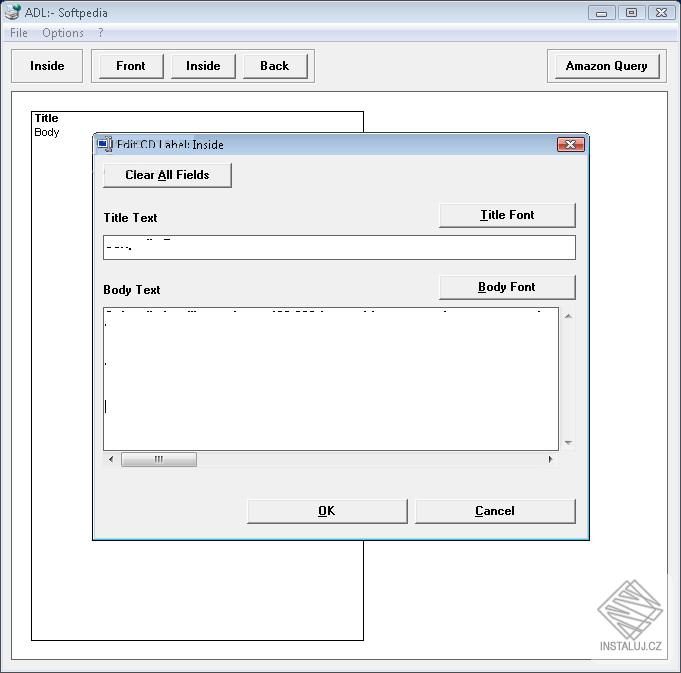Maximize the ADL main window
The image size is (681, 673).
[631, 13]
